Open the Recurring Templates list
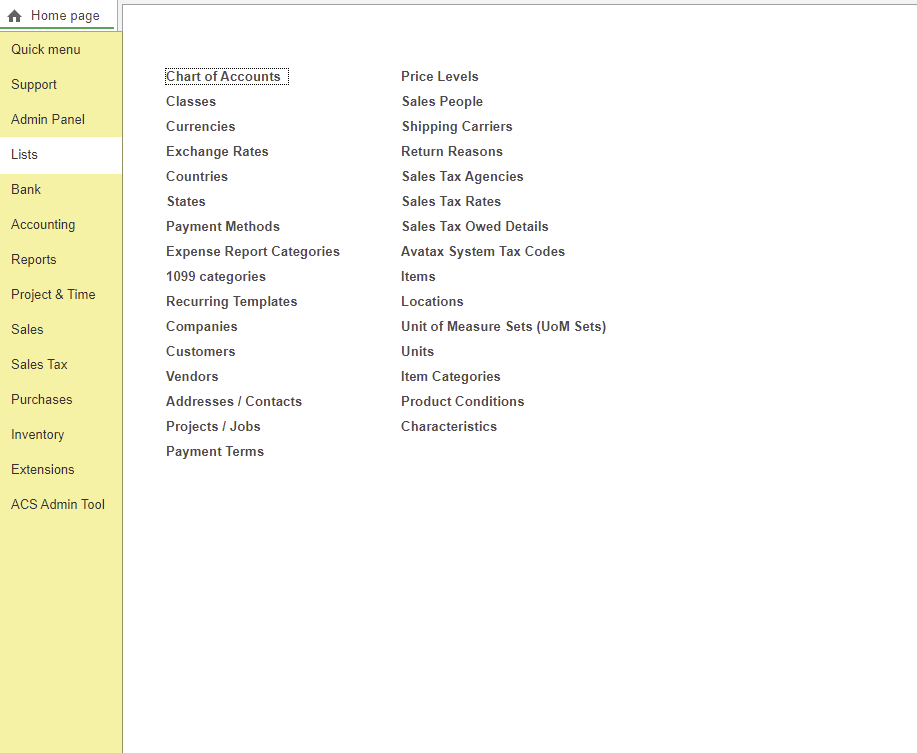This screenshot has width=917, height=753. click(232, 302)
